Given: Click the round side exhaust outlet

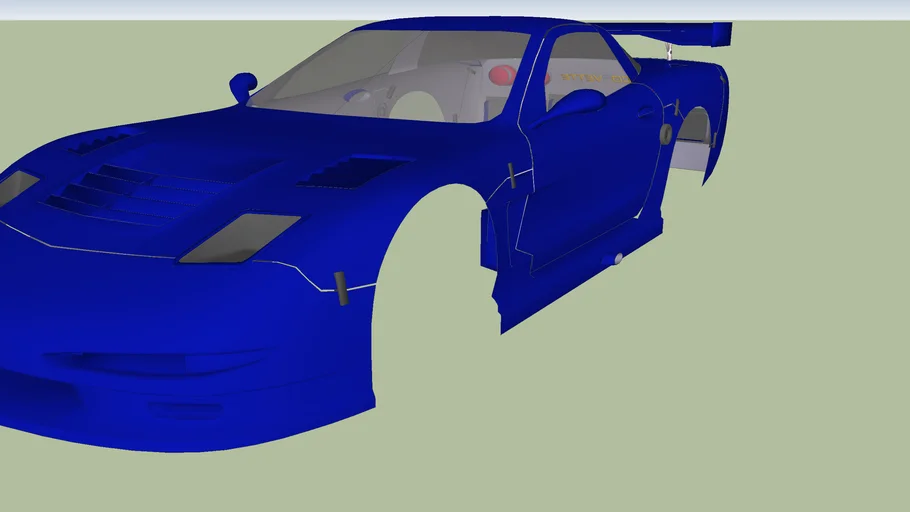Looking at the screenshot, I should click(x=619, y=259).
